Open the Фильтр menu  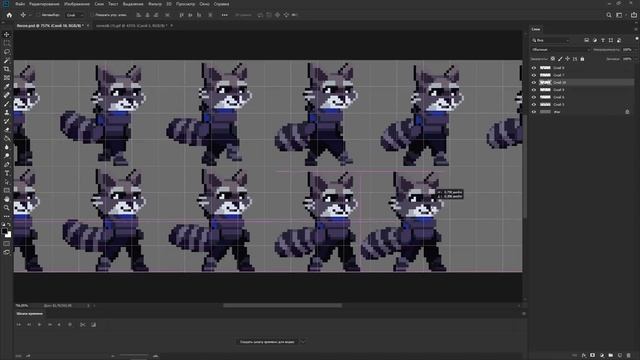click(x=155, y=4)
